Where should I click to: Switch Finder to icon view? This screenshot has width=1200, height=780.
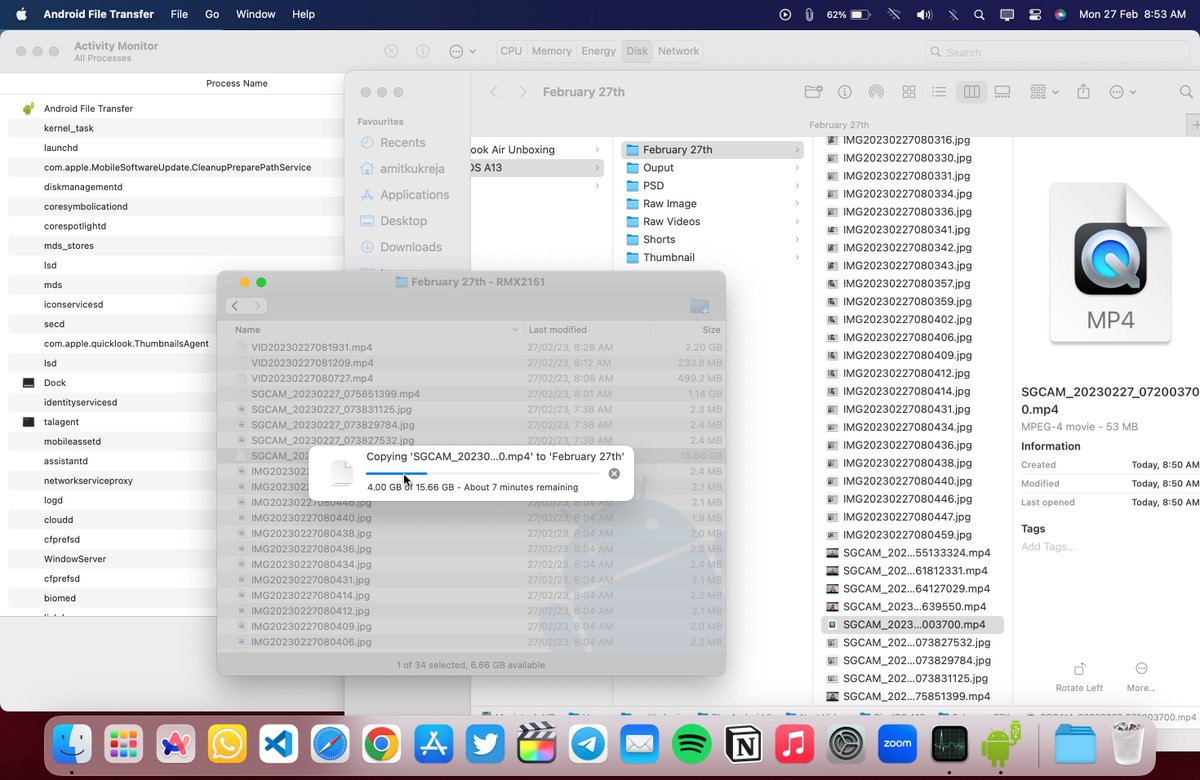(909, 92)
